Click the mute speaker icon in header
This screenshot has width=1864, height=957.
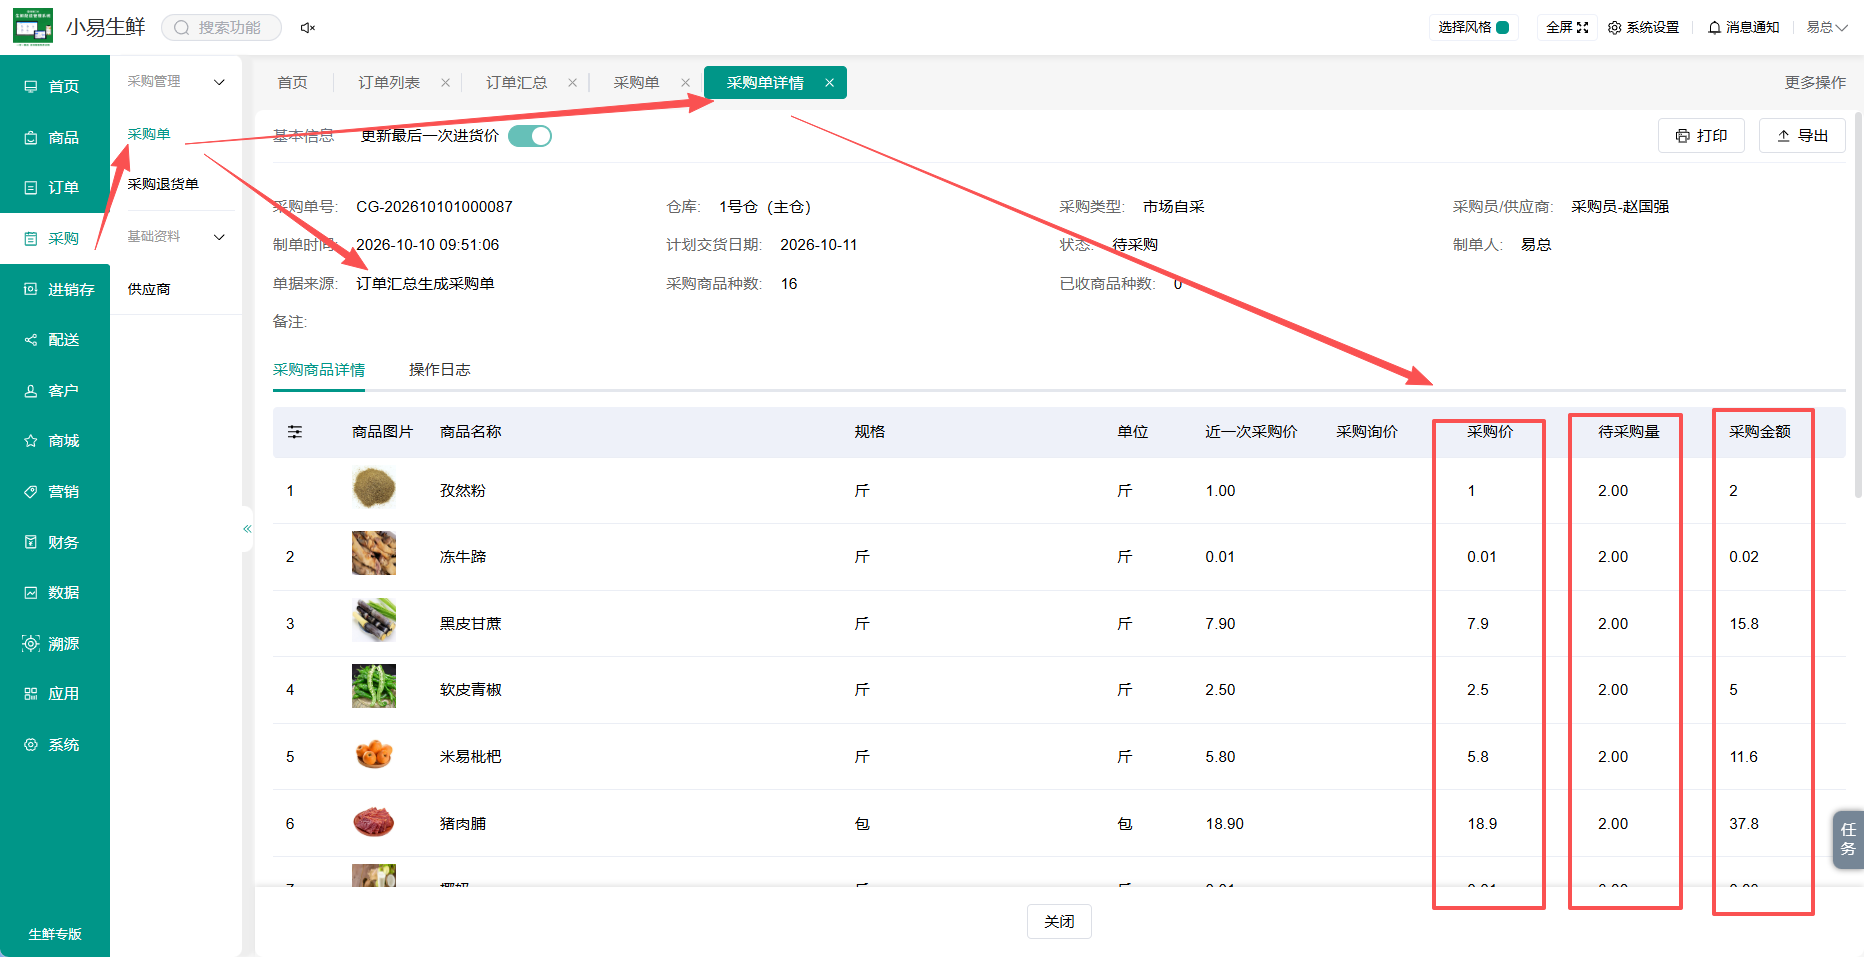point(308,28)
